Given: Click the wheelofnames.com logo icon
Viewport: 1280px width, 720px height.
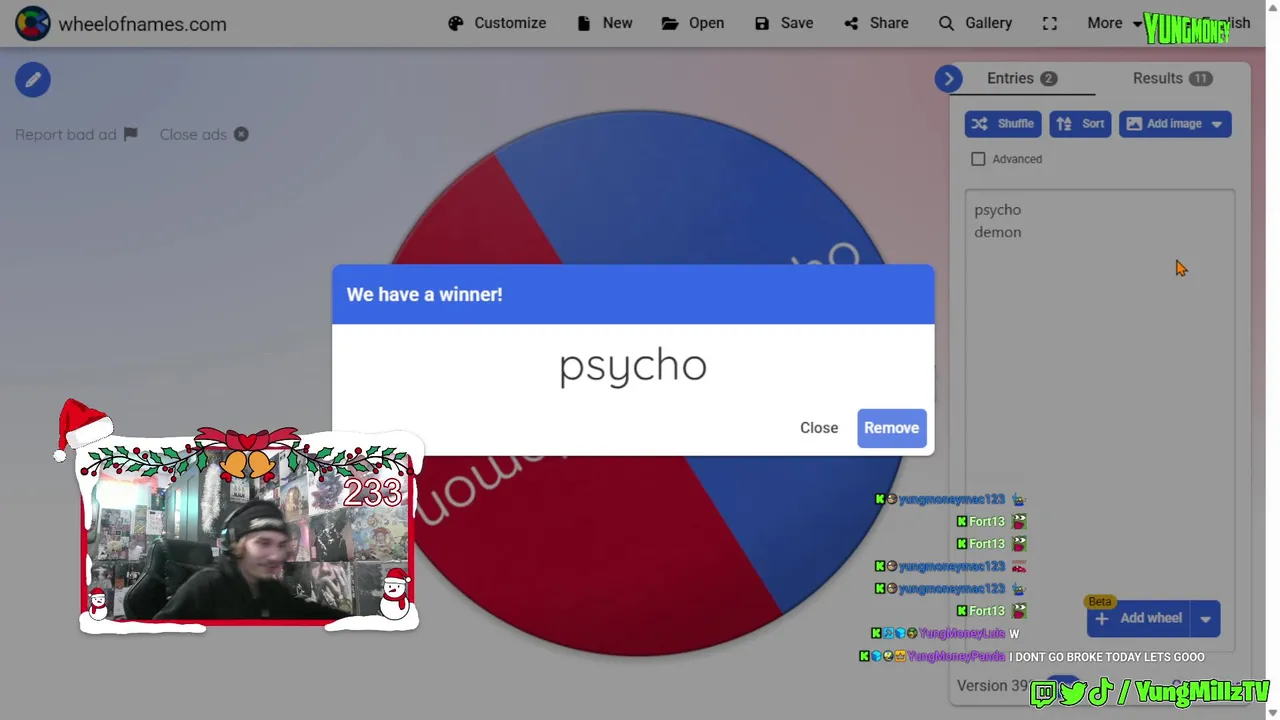Looking at the screenshot, I should 32,23.
